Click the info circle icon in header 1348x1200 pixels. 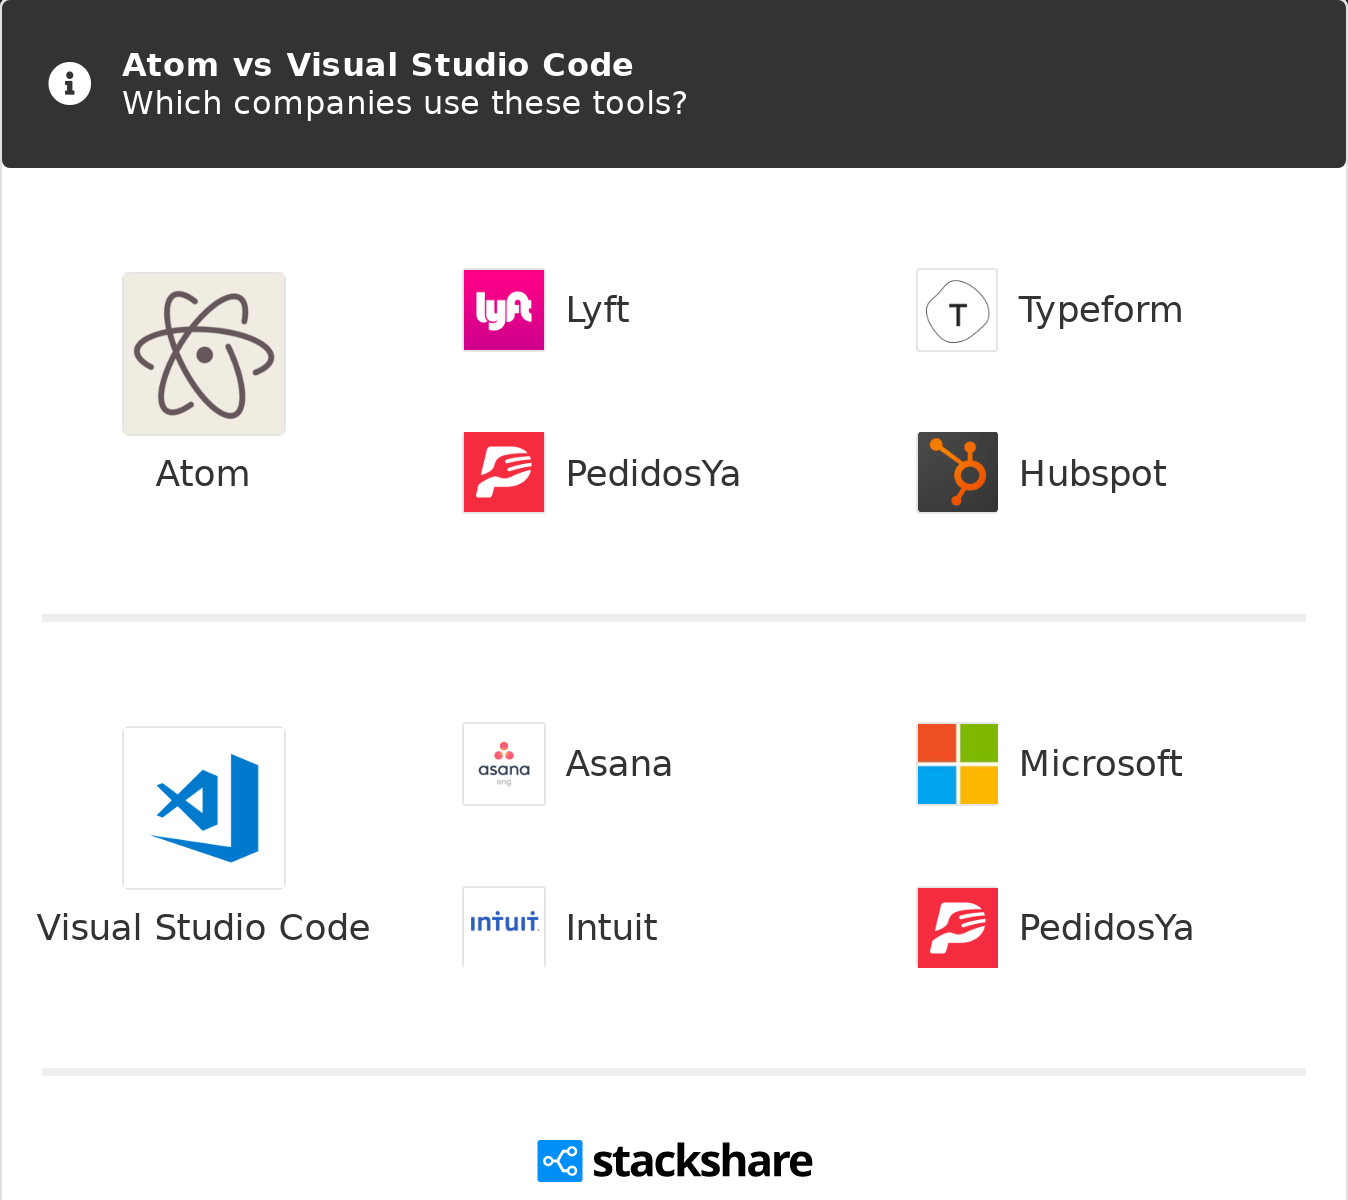[69, 83]
